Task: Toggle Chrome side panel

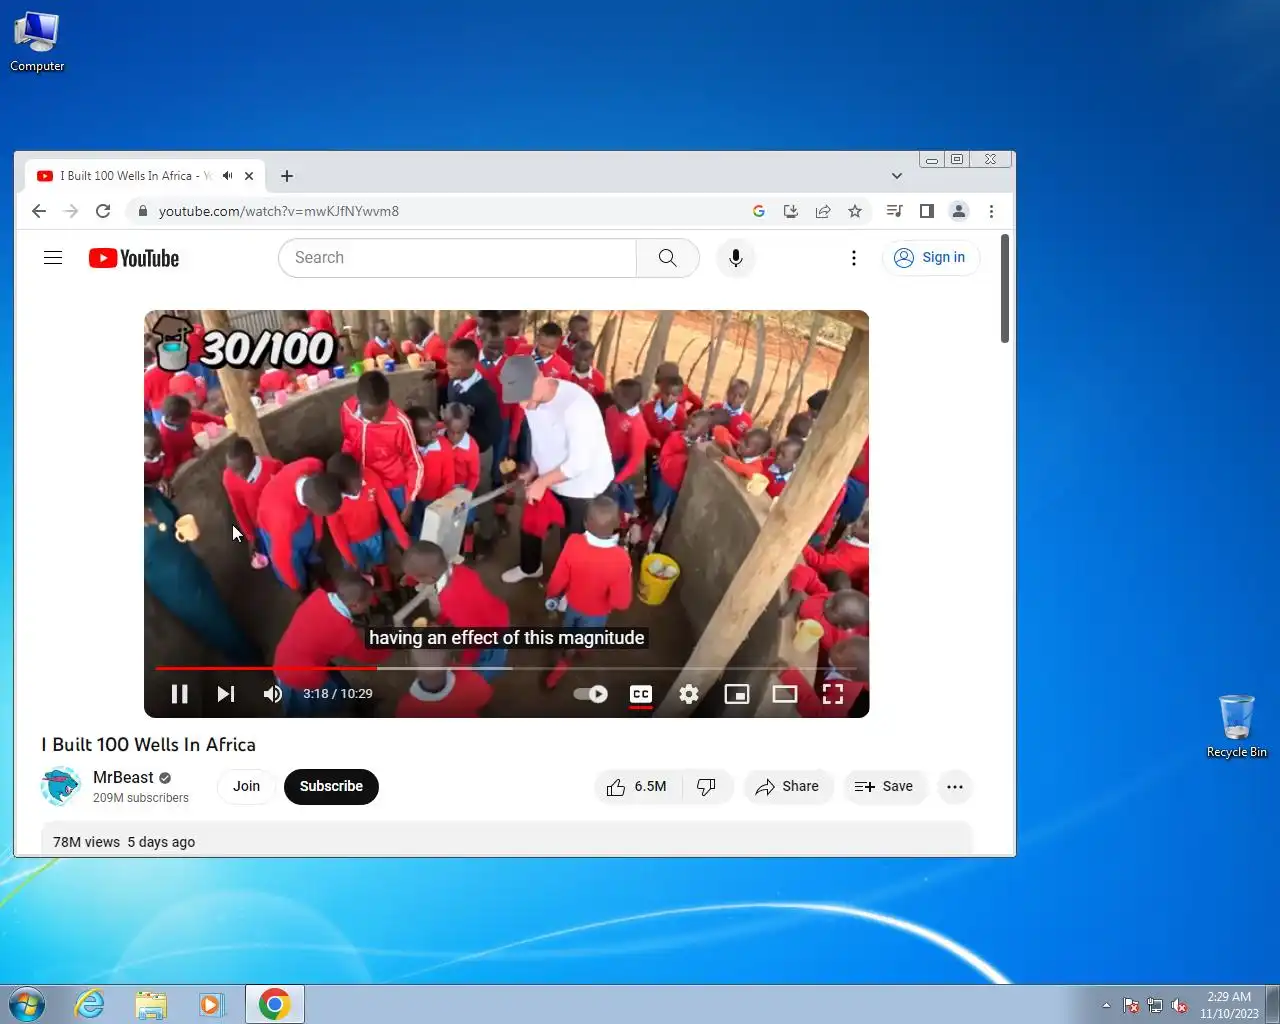Action: [x=927, y=211]
